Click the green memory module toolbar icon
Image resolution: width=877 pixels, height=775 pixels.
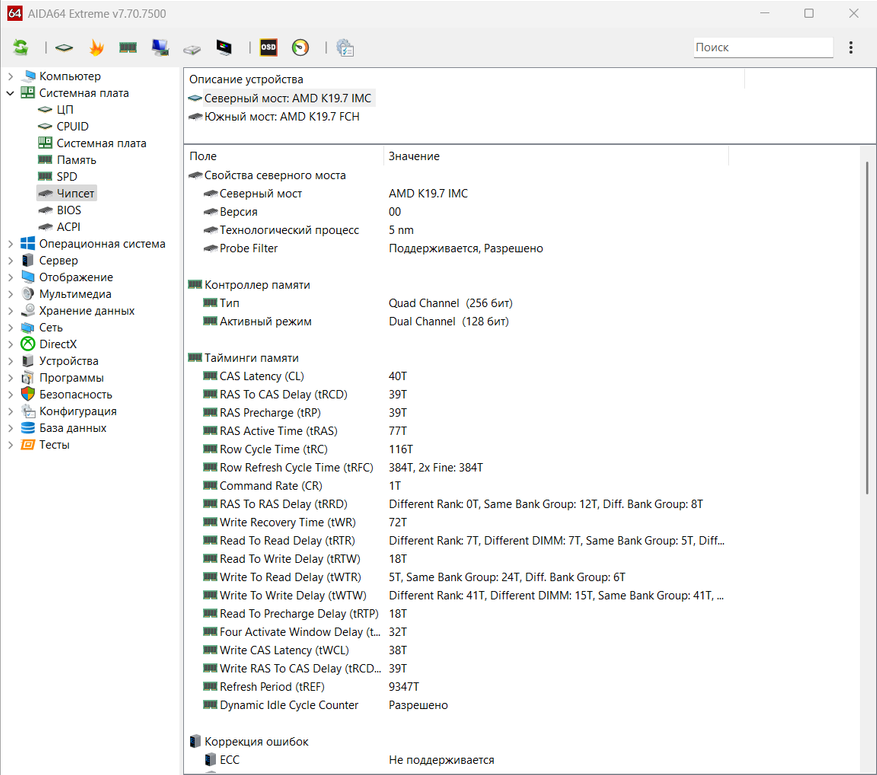(x=128, y=47)
